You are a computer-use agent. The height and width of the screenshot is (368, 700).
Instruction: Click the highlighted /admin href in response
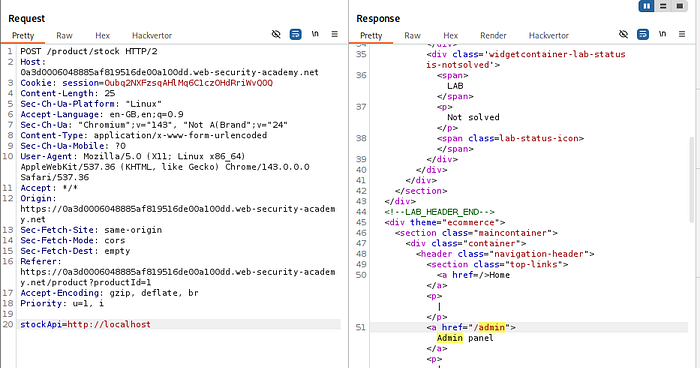[x=489, y=327]
